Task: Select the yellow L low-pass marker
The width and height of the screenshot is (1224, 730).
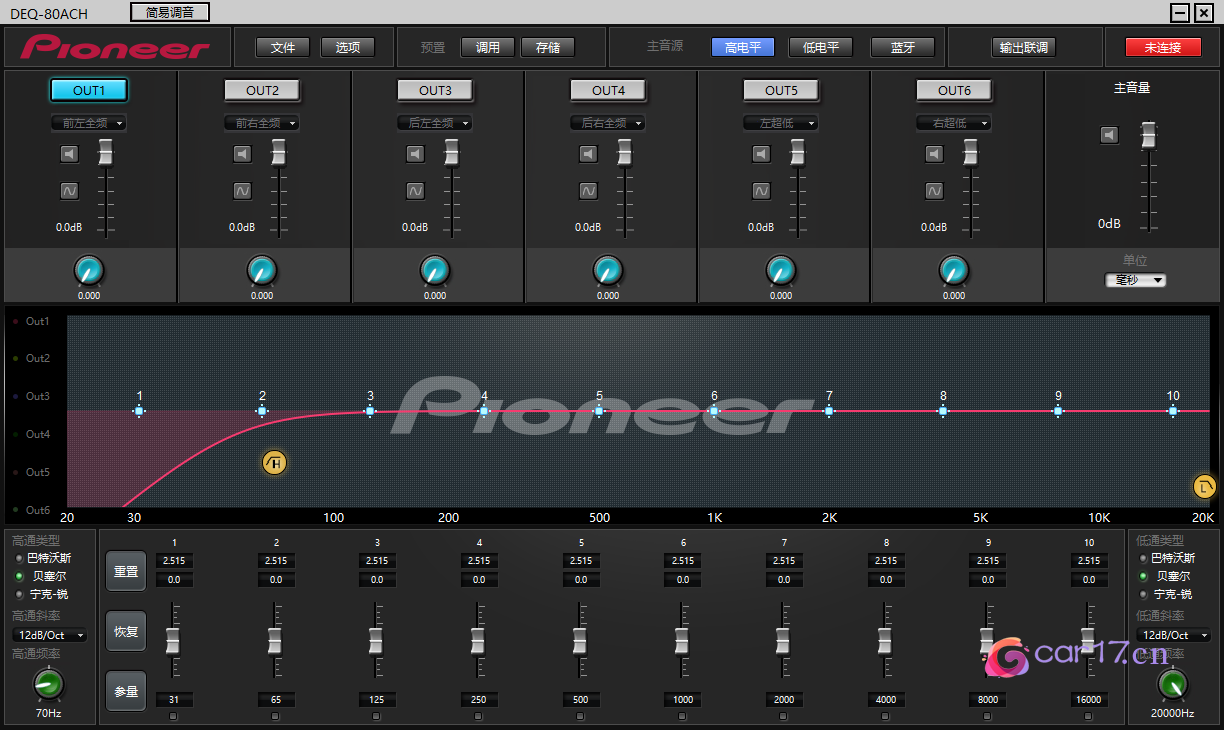Action: (1205, 487)
